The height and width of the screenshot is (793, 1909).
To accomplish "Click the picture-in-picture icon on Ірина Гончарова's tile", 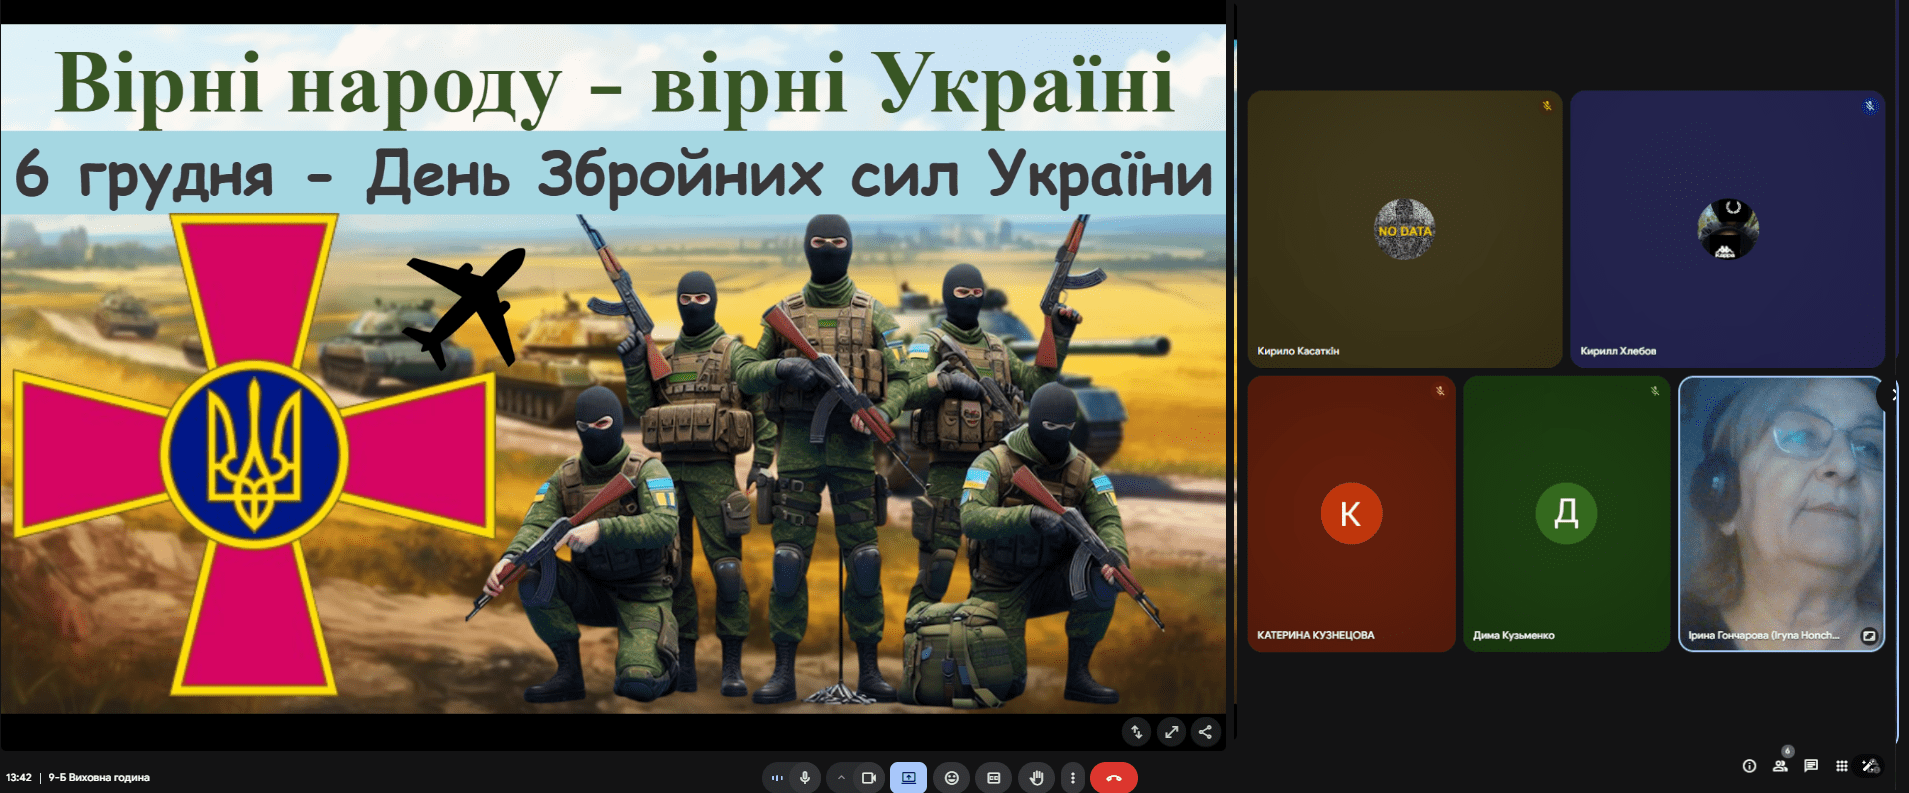I will (1868, 636).
